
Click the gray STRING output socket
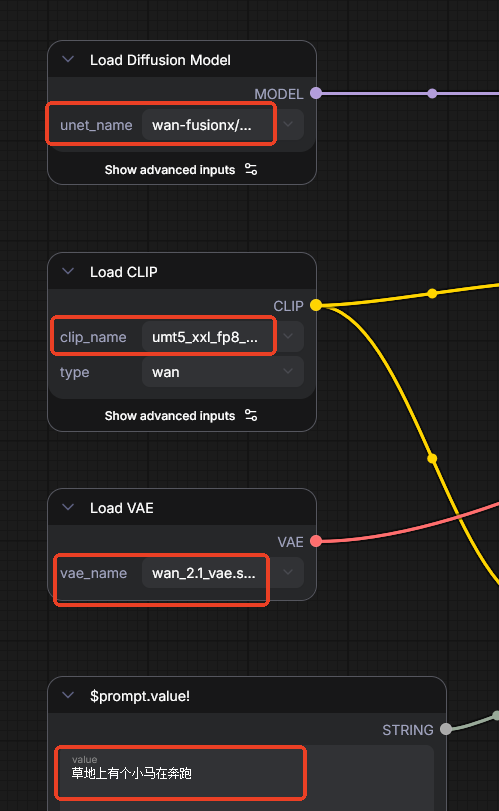(446, 729)
